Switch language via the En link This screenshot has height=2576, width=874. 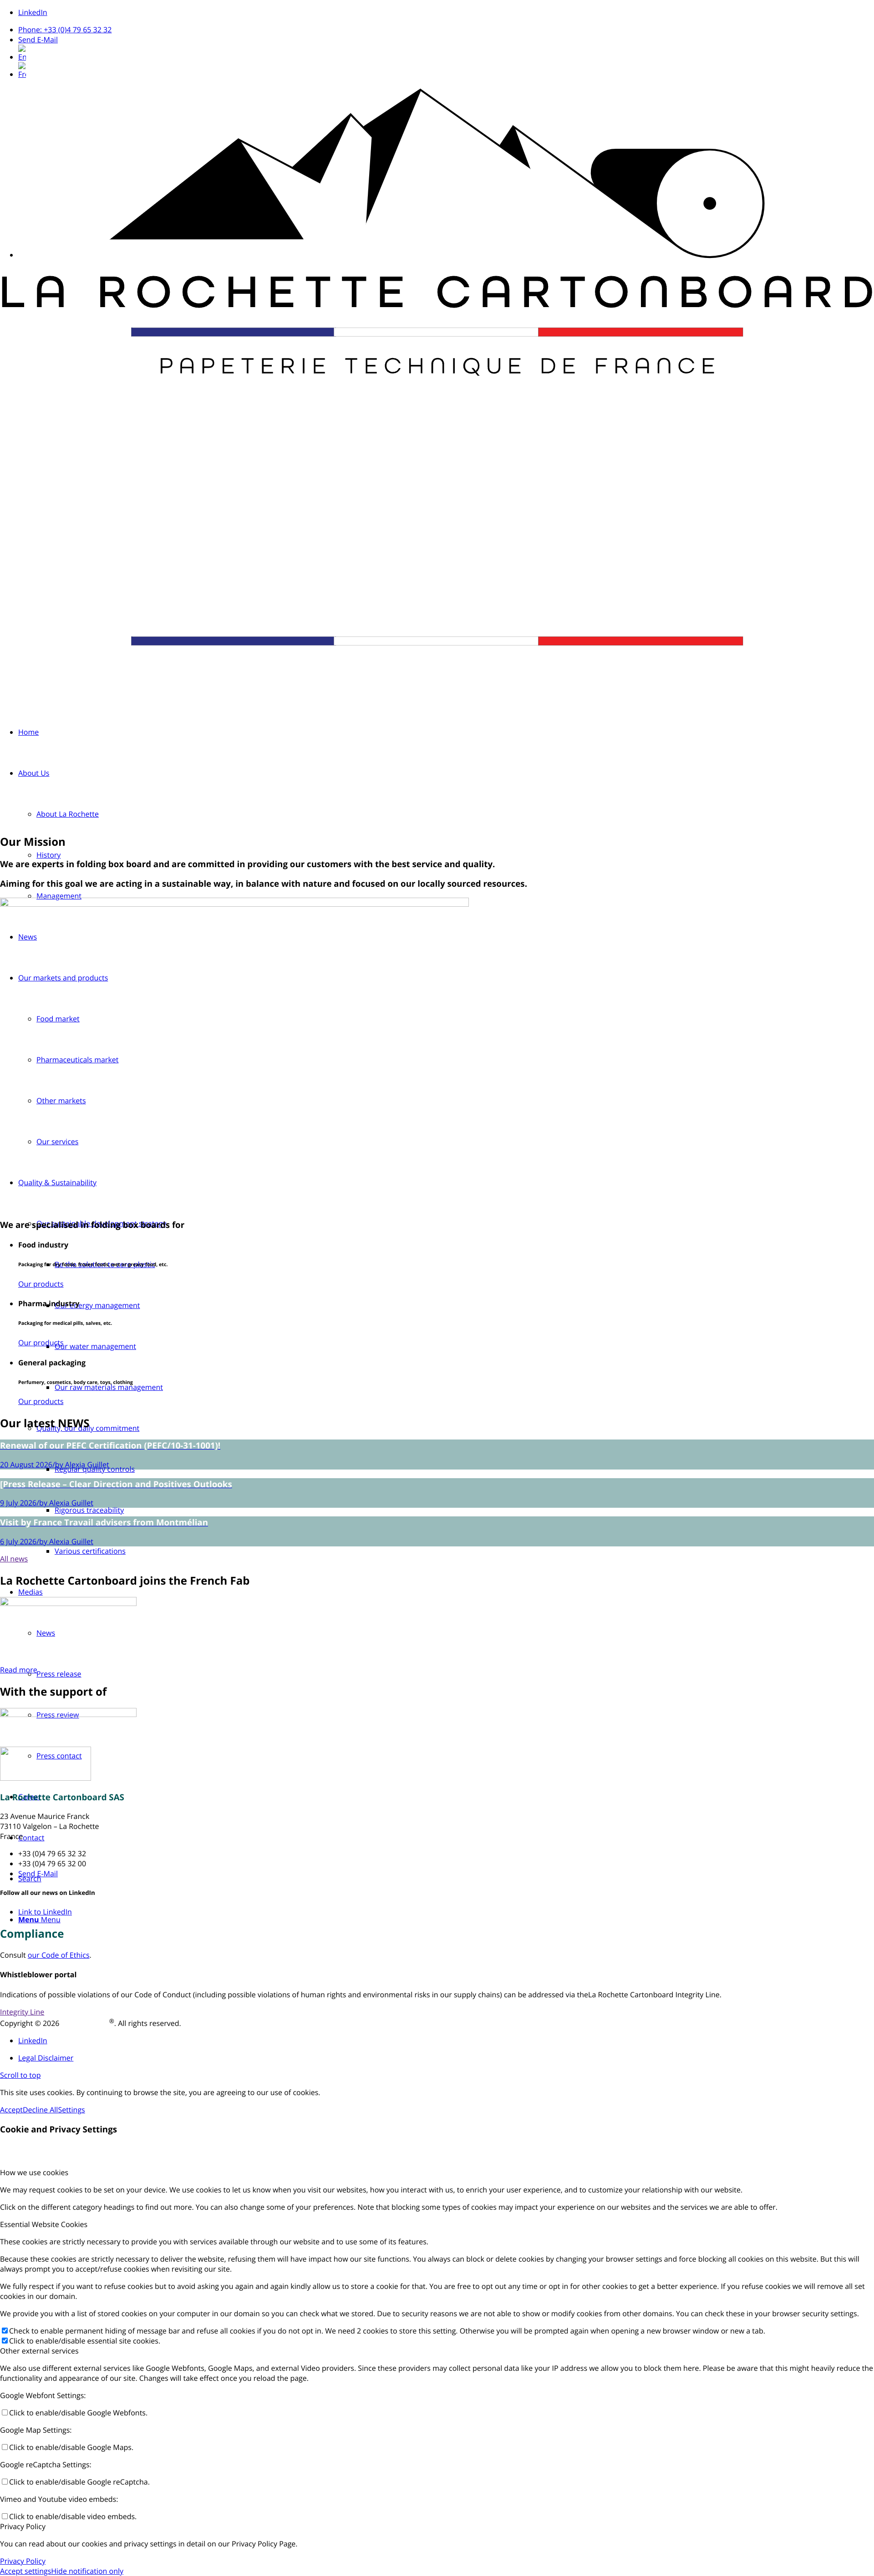tap(22, 57)
